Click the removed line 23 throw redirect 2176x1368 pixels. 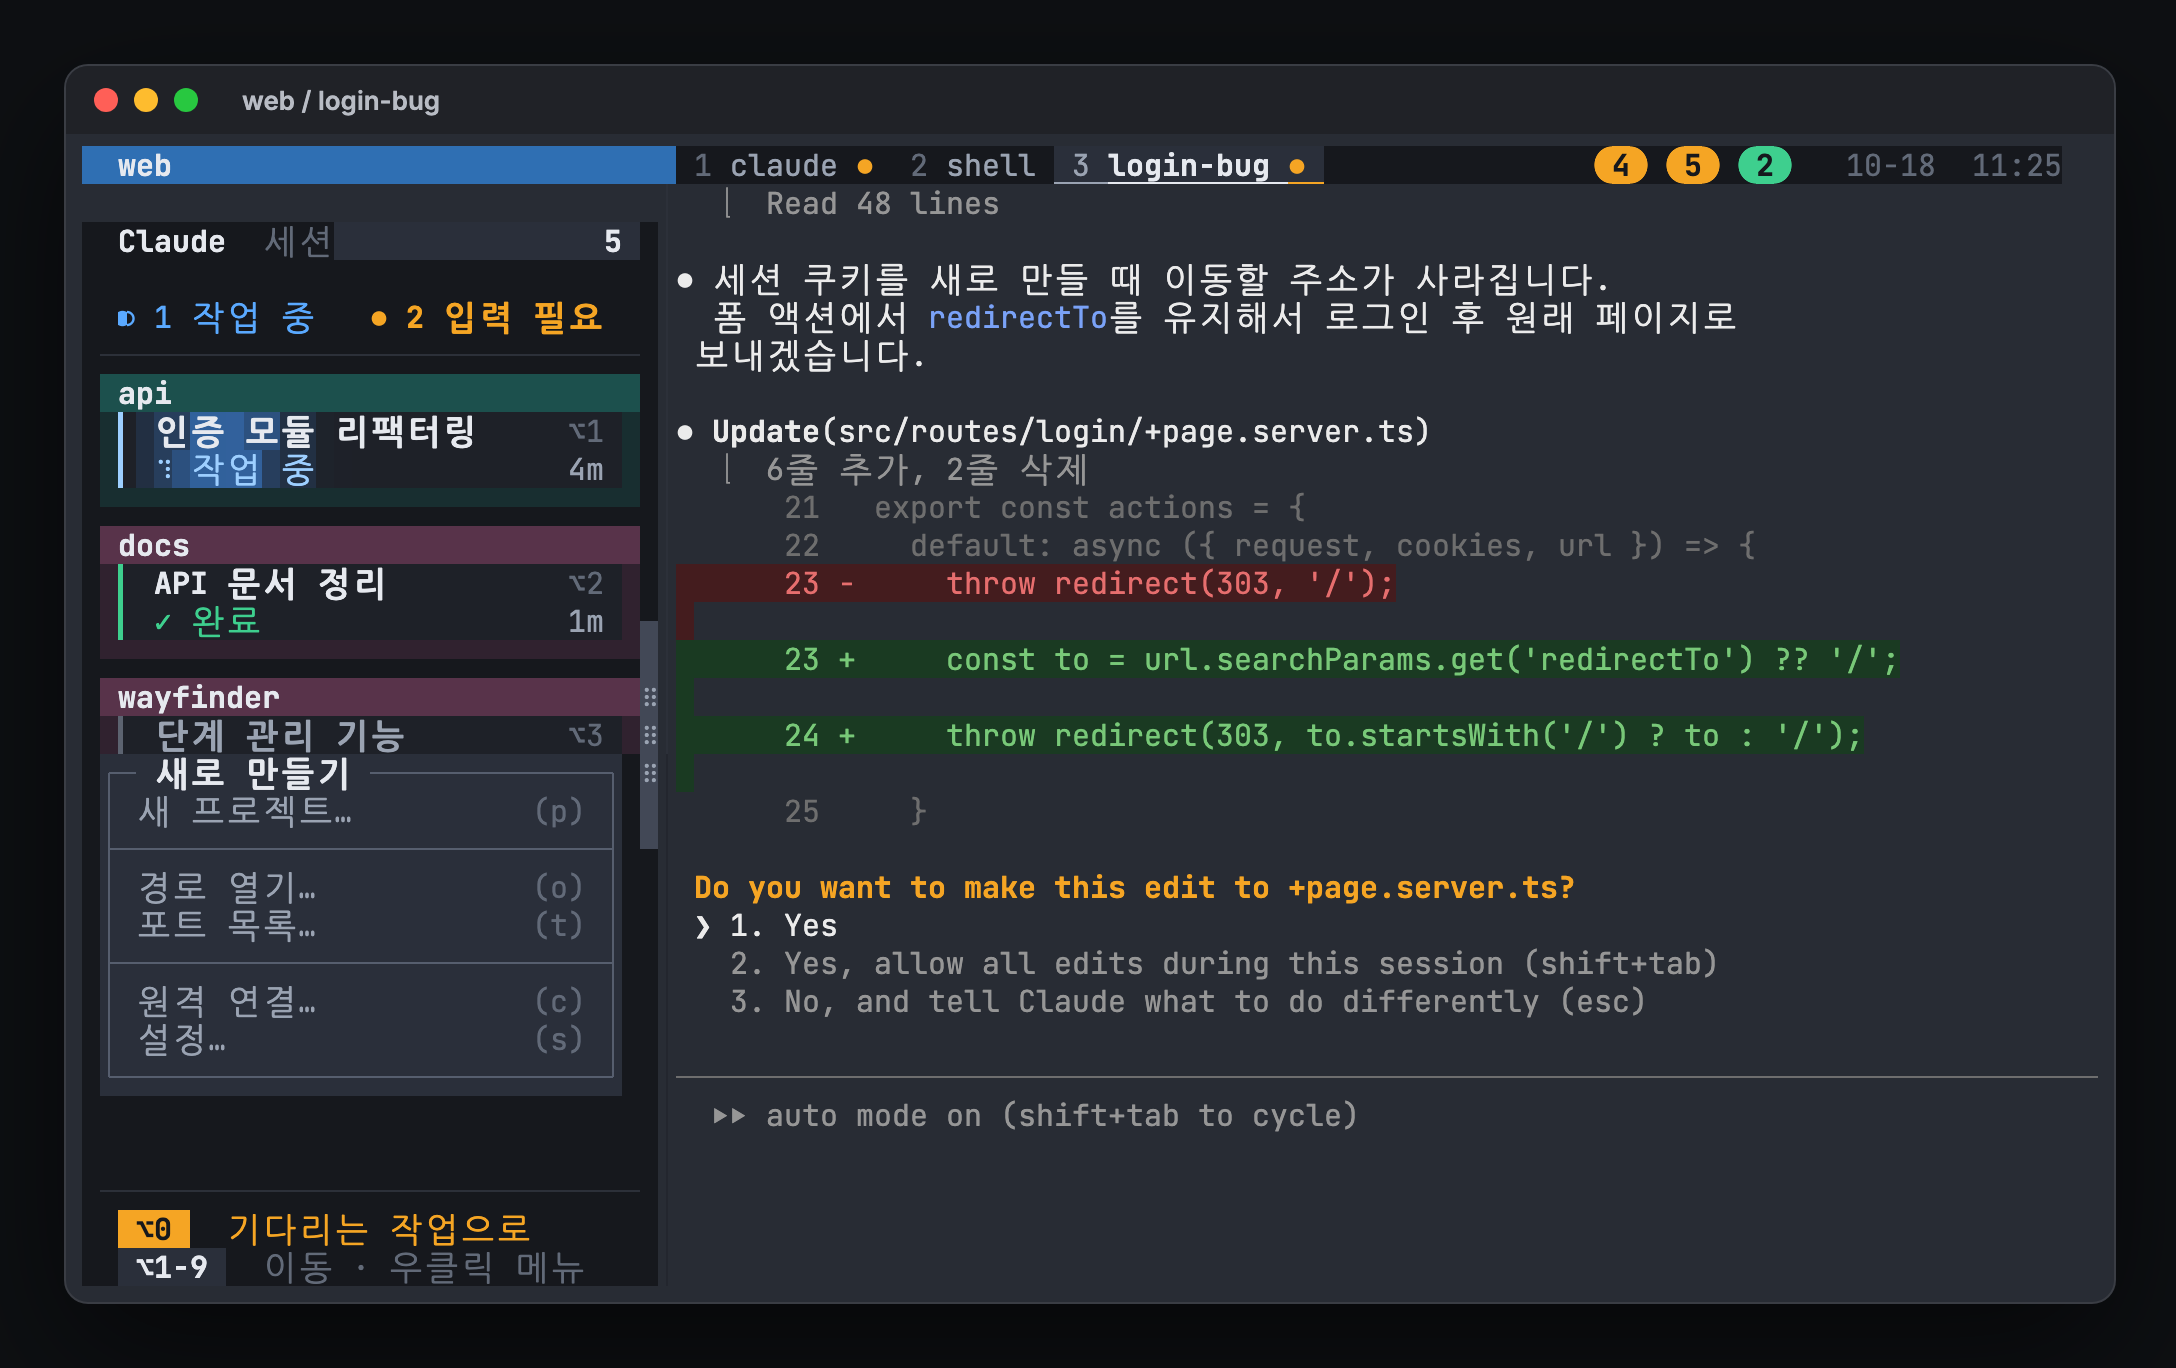coord(1035,583)
